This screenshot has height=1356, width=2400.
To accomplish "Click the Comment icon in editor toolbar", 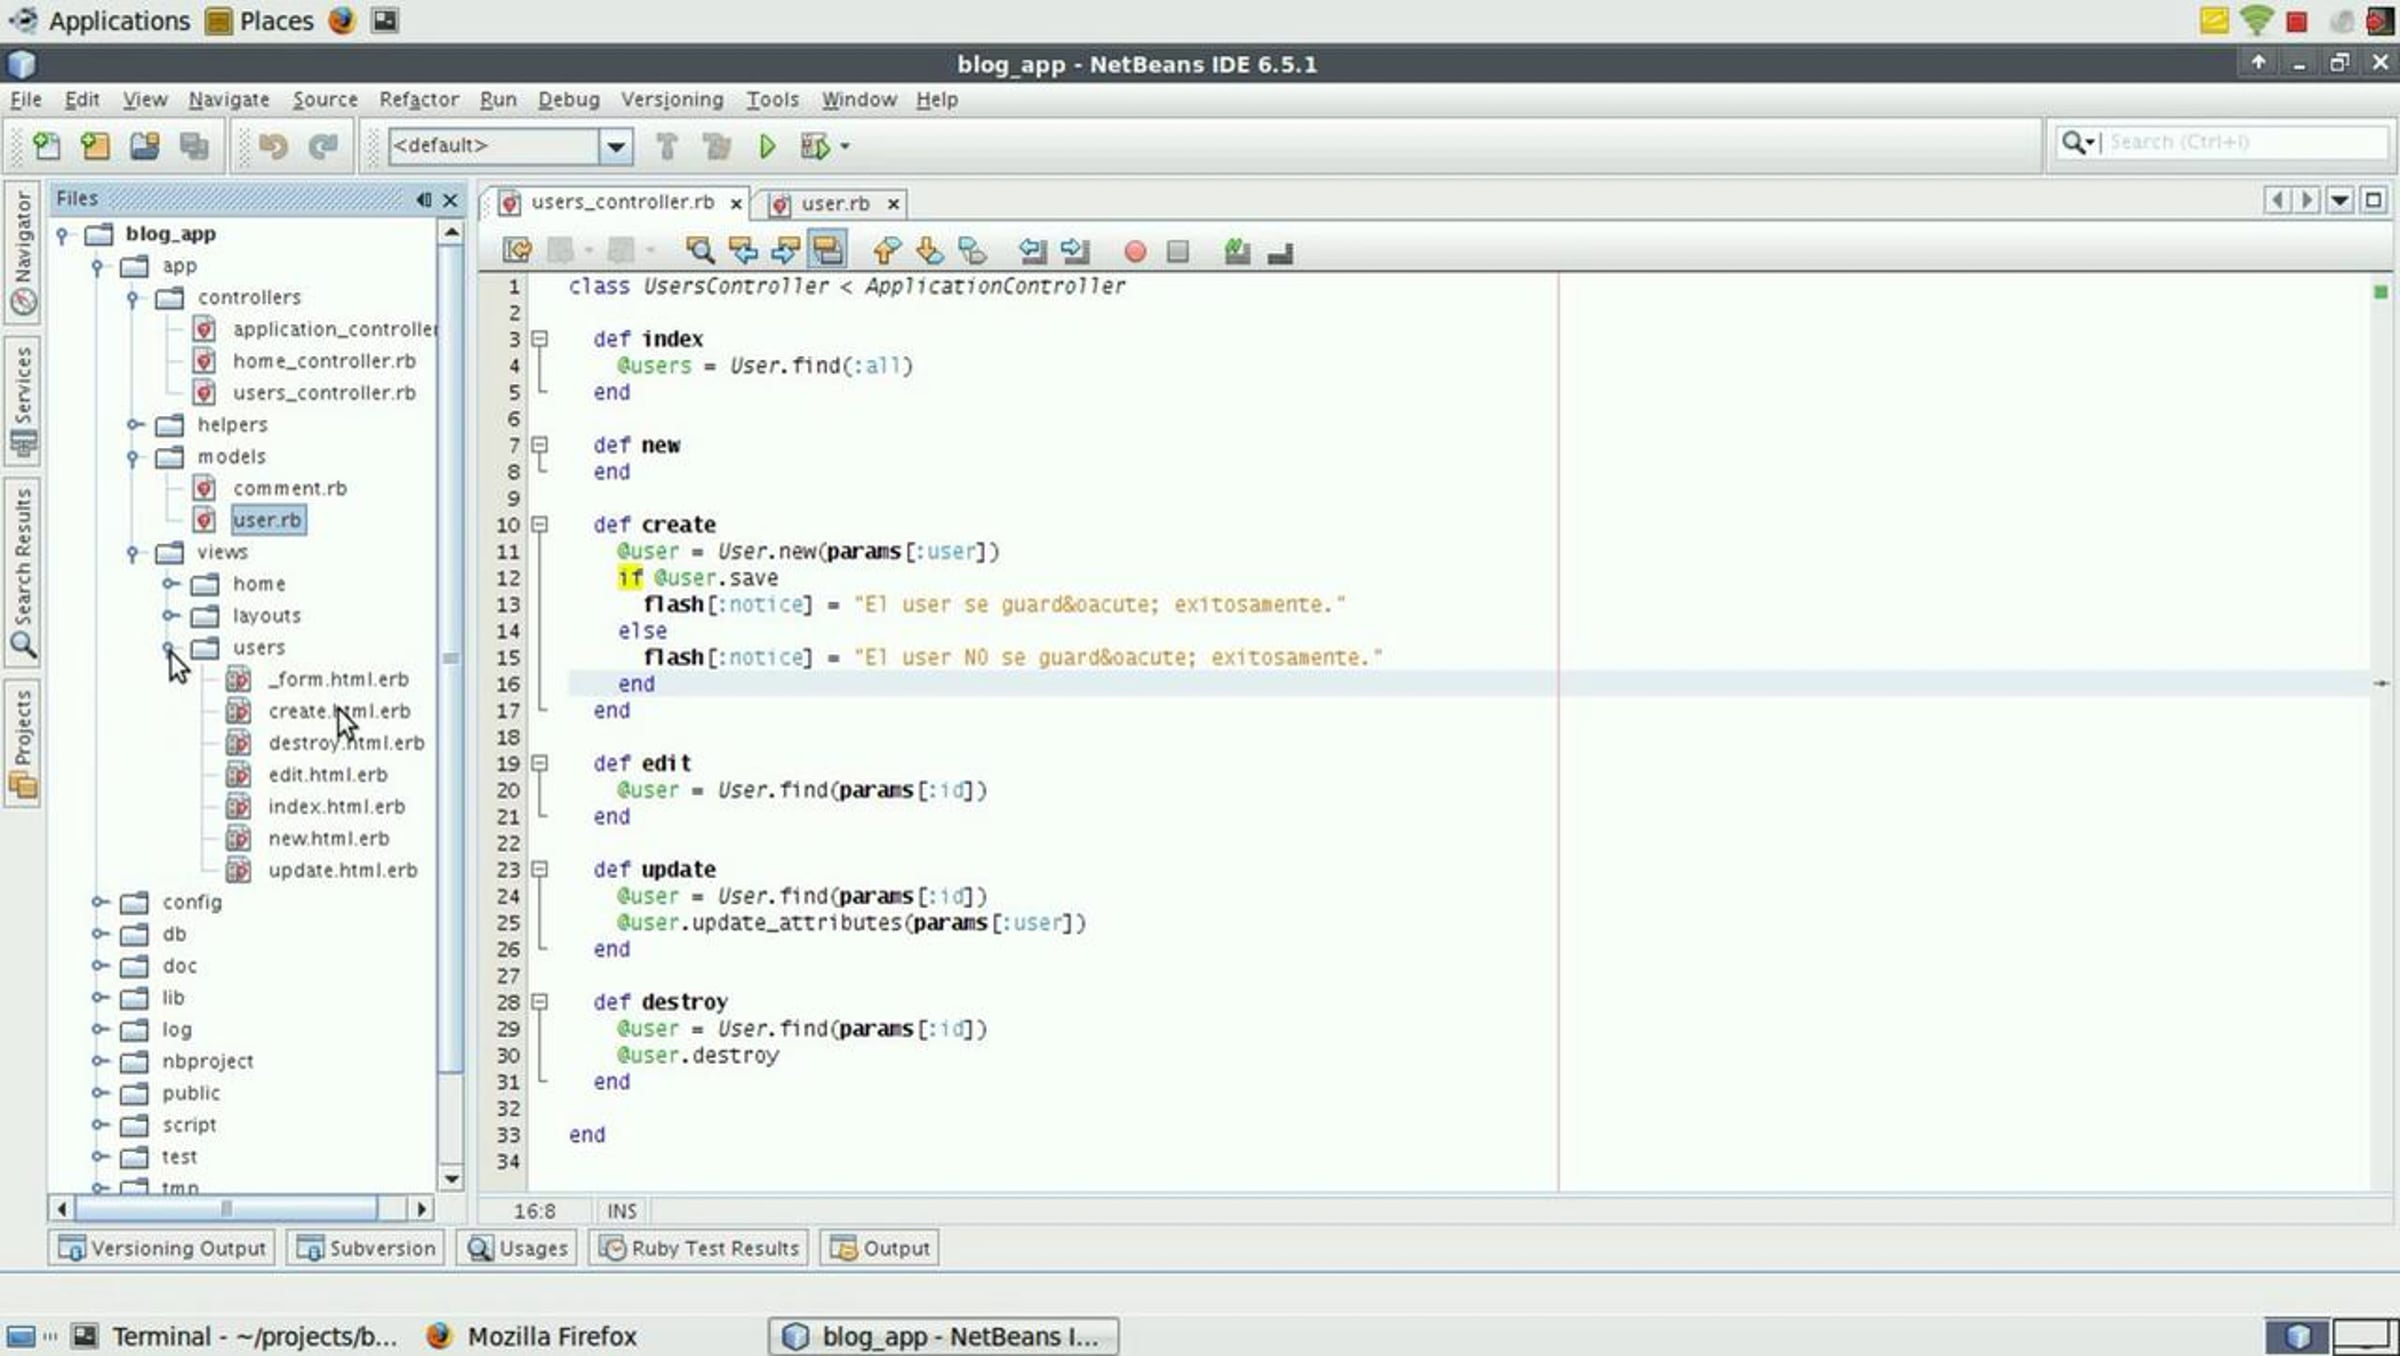I will coord(1237,251).
